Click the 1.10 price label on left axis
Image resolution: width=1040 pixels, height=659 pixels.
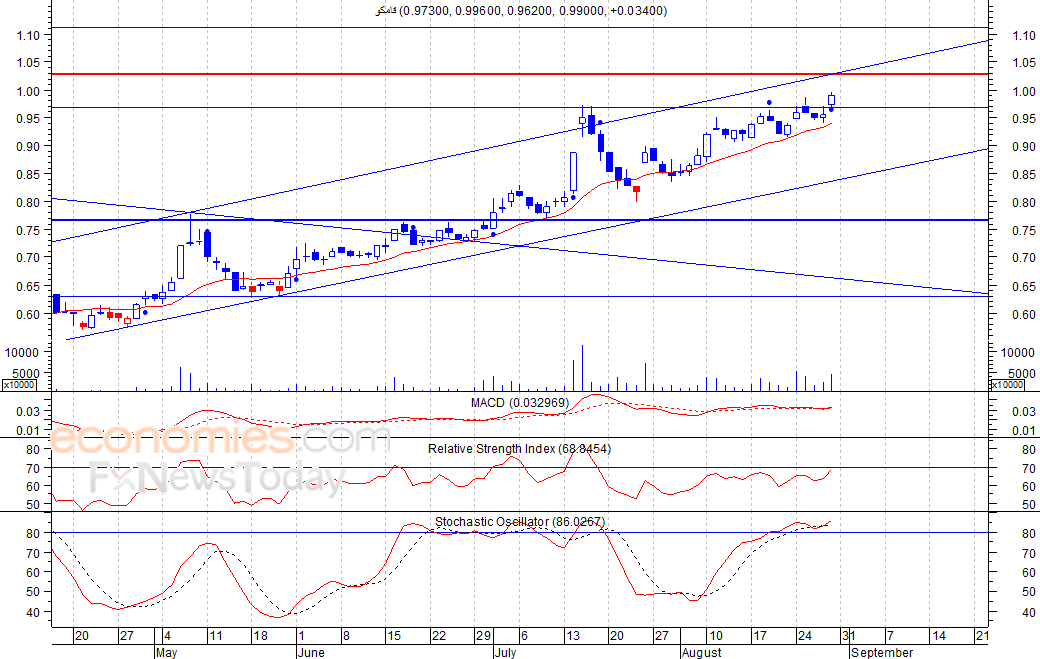coord(28,35)
